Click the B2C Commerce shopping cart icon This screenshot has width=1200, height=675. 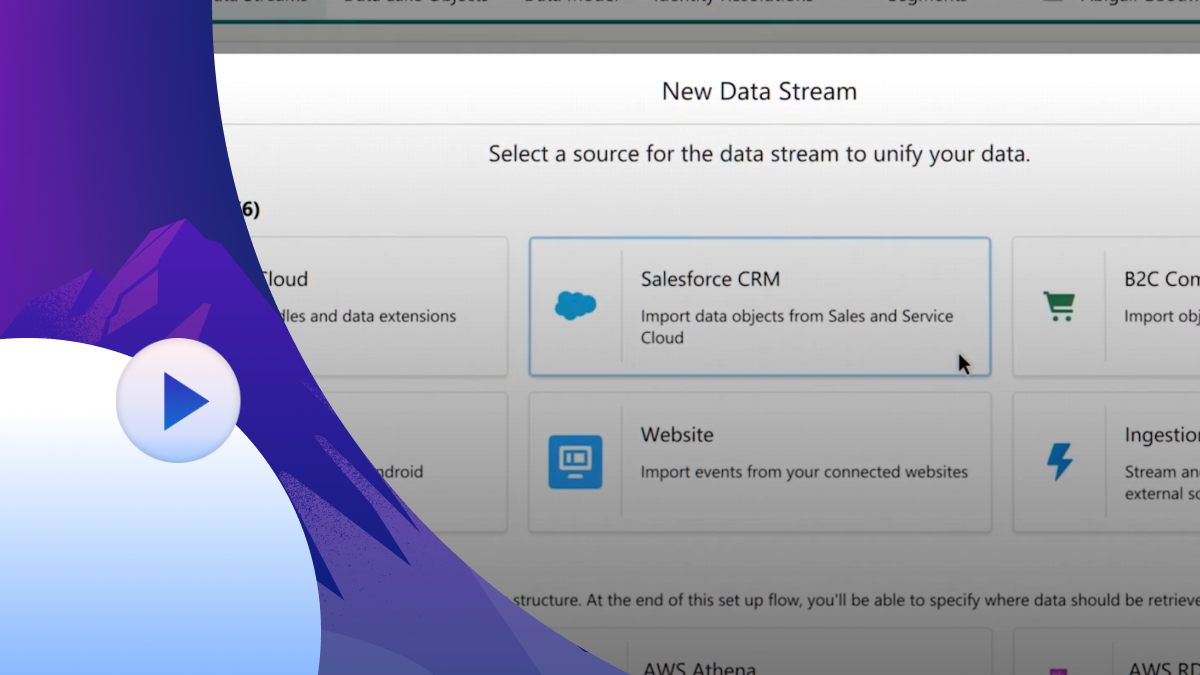tap(1058, 305)
